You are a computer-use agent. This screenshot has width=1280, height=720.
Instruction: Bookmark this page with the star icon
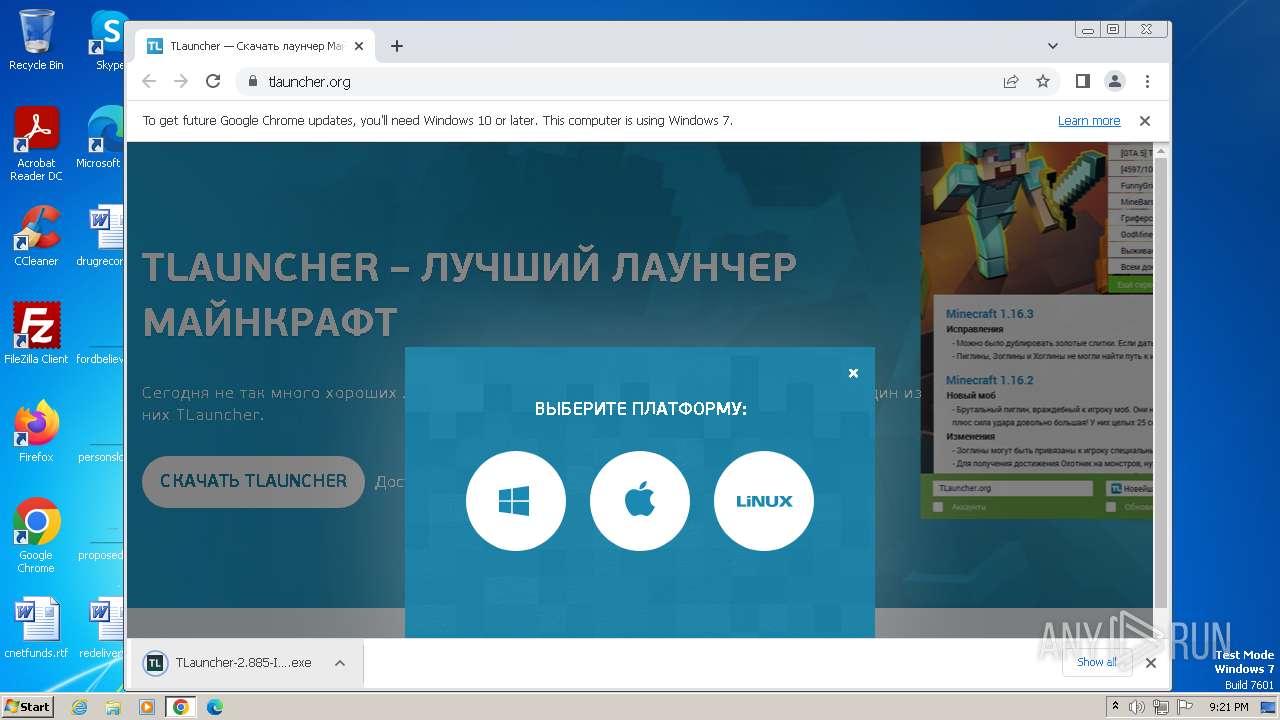coord(1043,81)
